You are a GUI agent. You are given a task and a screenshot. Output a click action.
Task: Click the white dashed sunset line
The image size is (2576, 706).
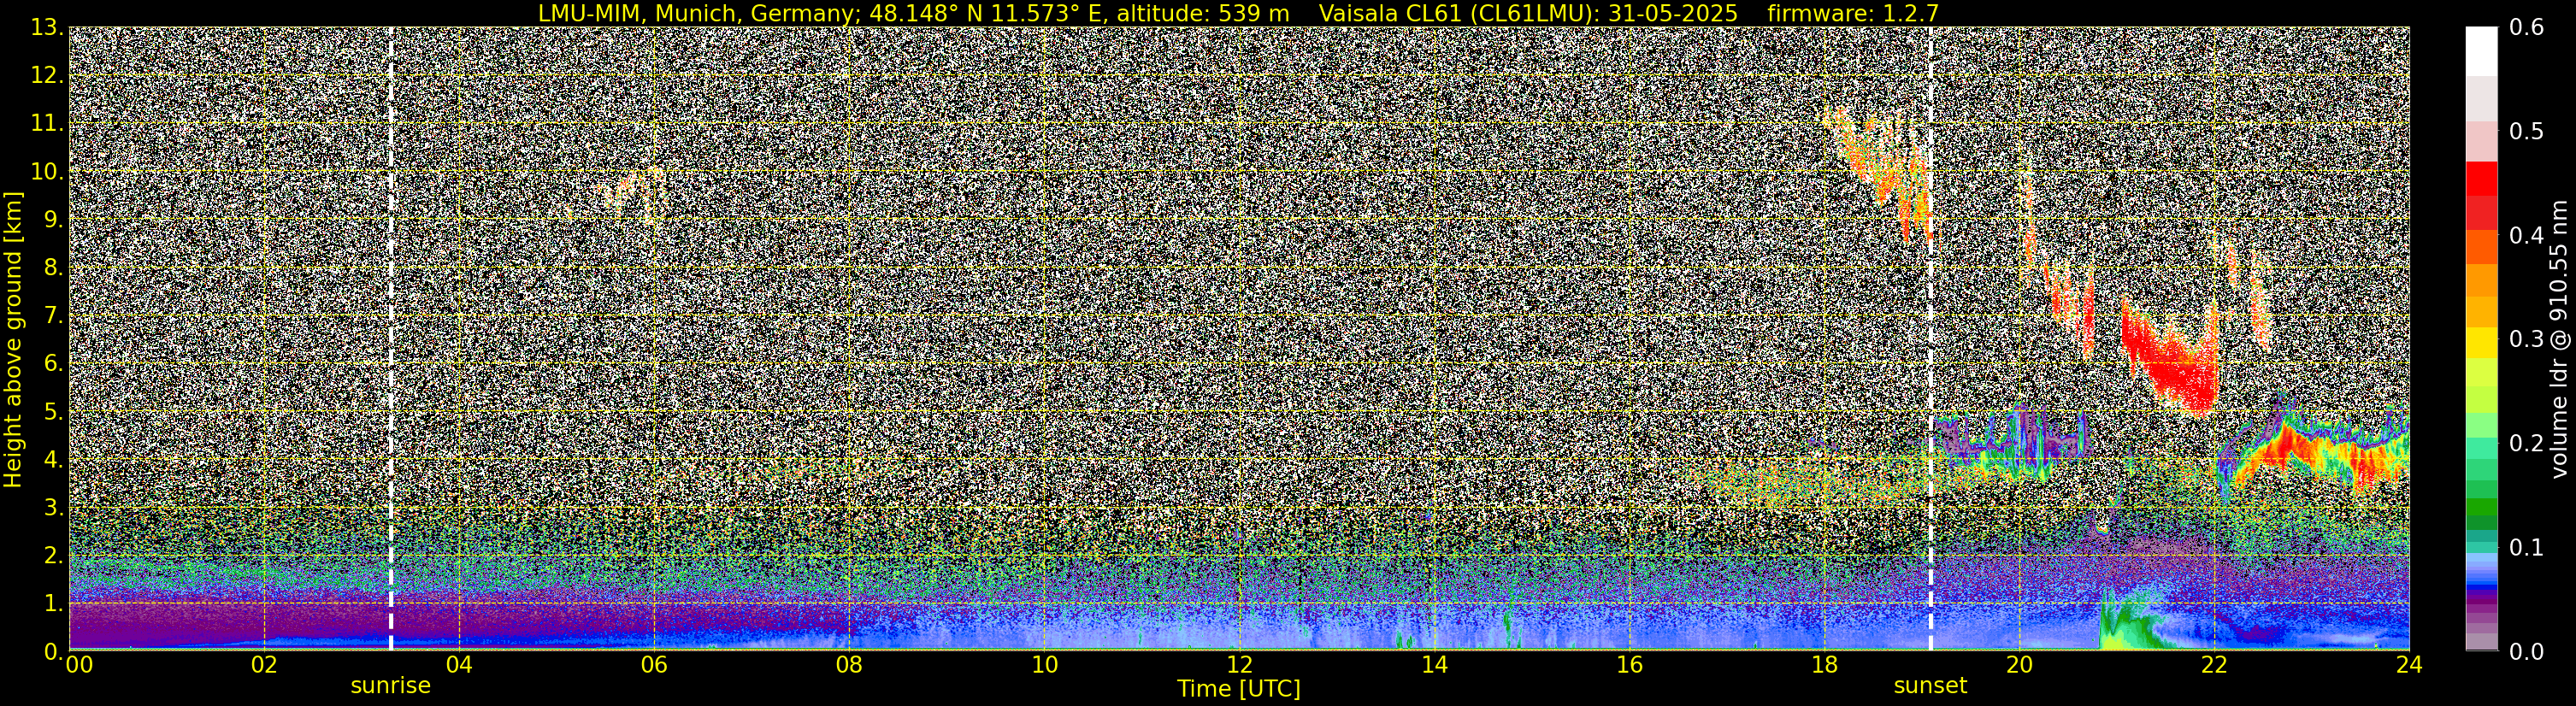click(x=1930, y=339)
